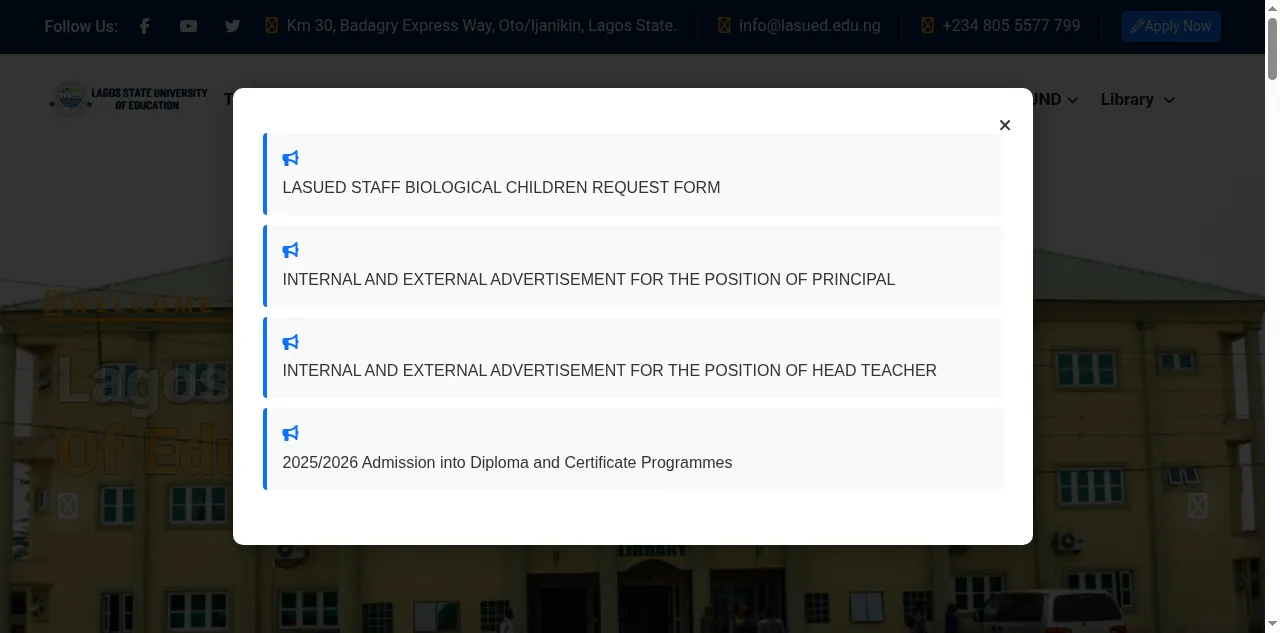Screen dimensions: 1280x633
Task: Click the Km 30, Badagry Express Way address
Action: [x=482, y=26]
